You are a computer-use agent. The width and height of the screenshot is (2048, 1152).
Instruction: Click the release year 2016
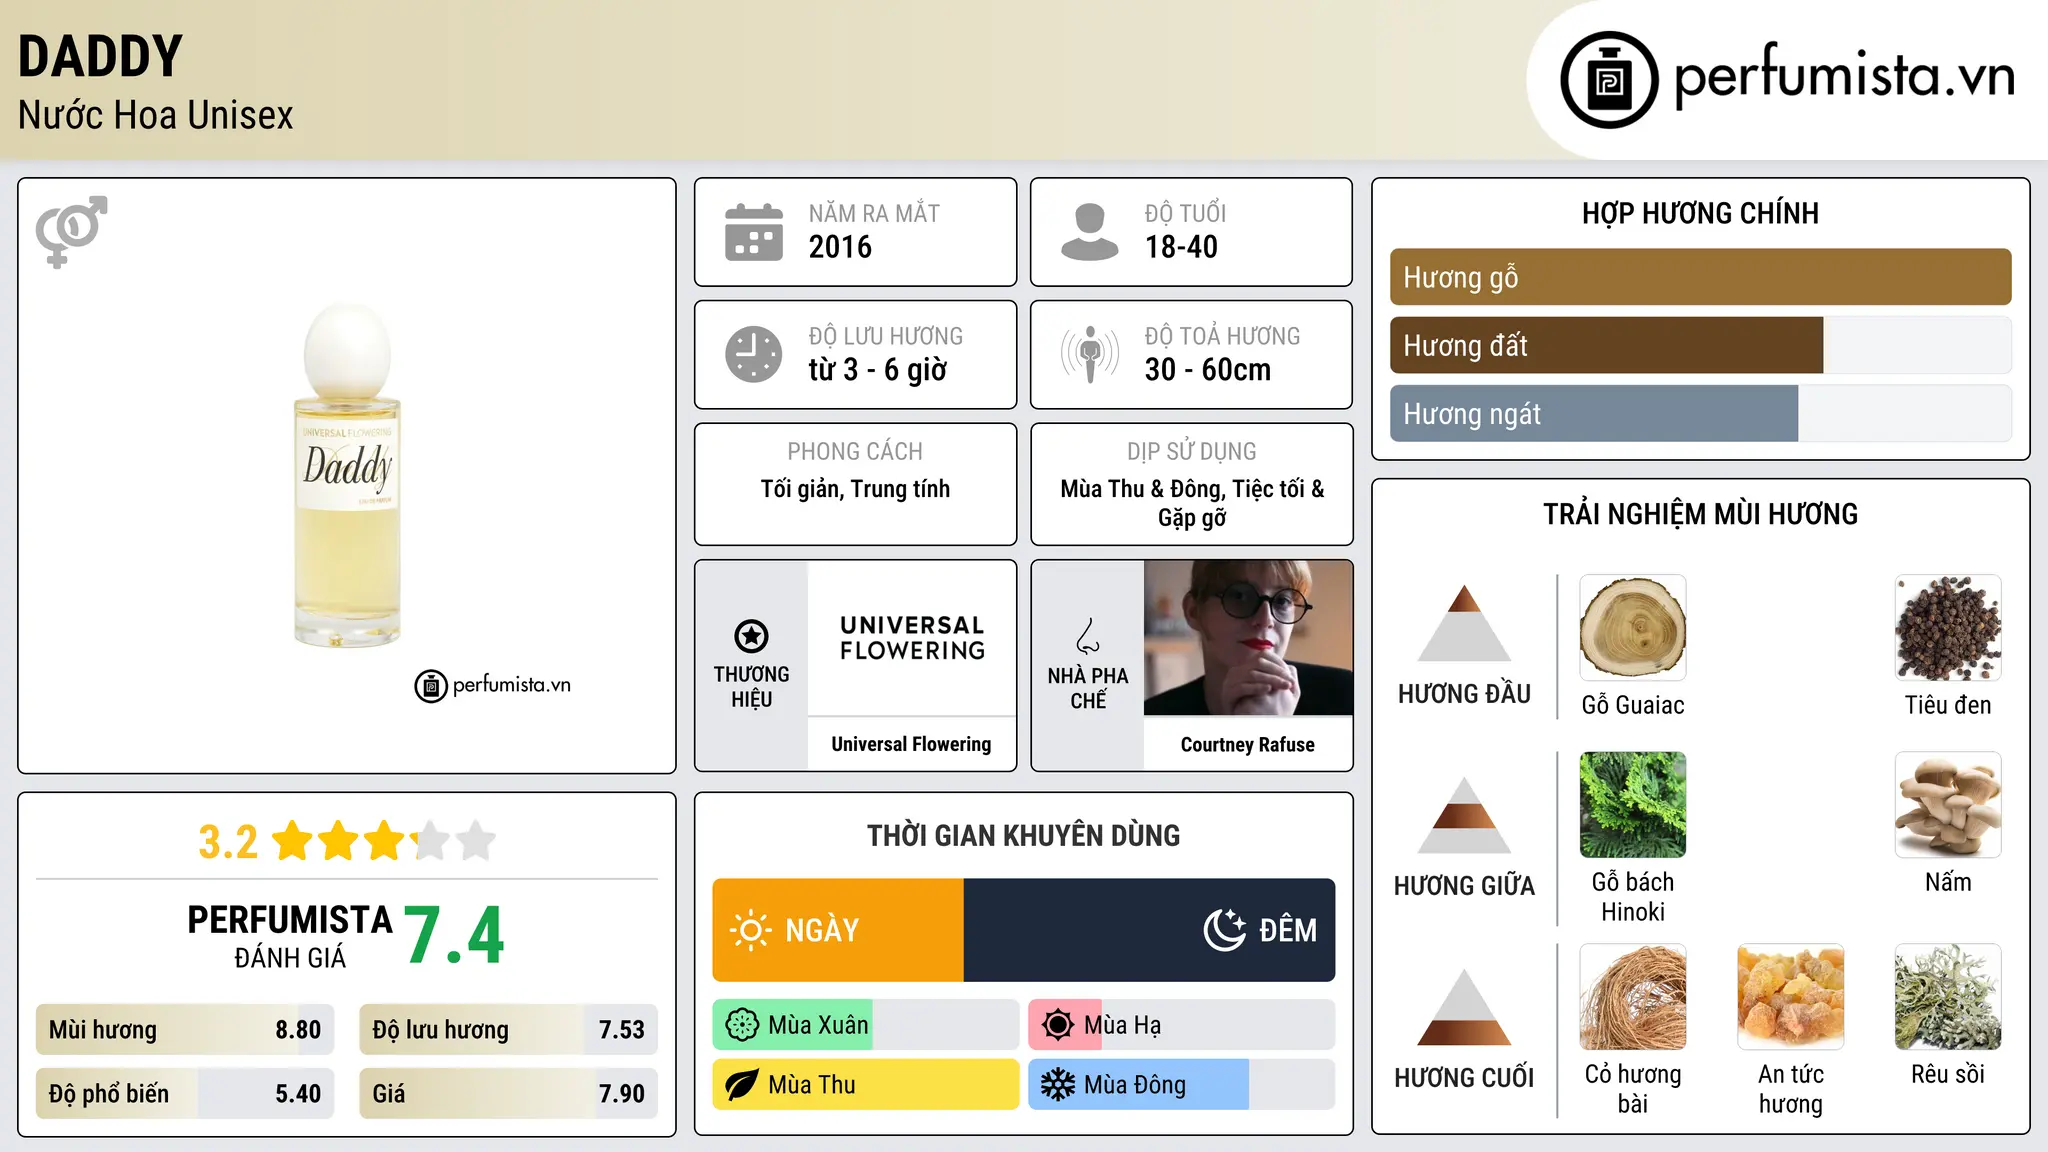pyautogui.click(x=840, y=247)
